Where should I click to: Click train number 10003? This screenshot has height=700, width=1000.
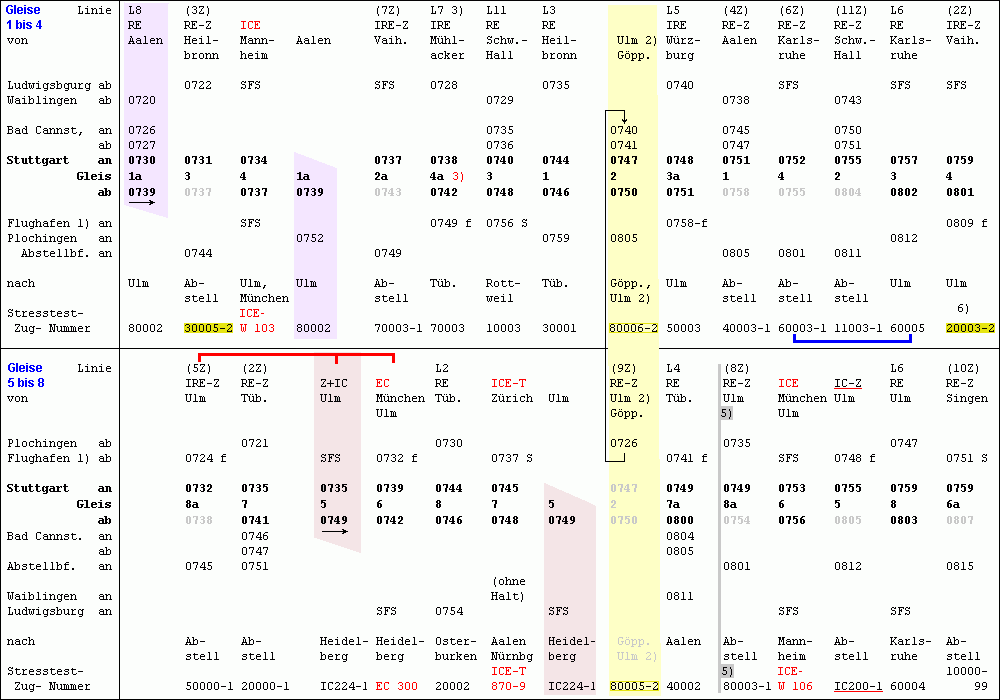(x=503, y=328)
